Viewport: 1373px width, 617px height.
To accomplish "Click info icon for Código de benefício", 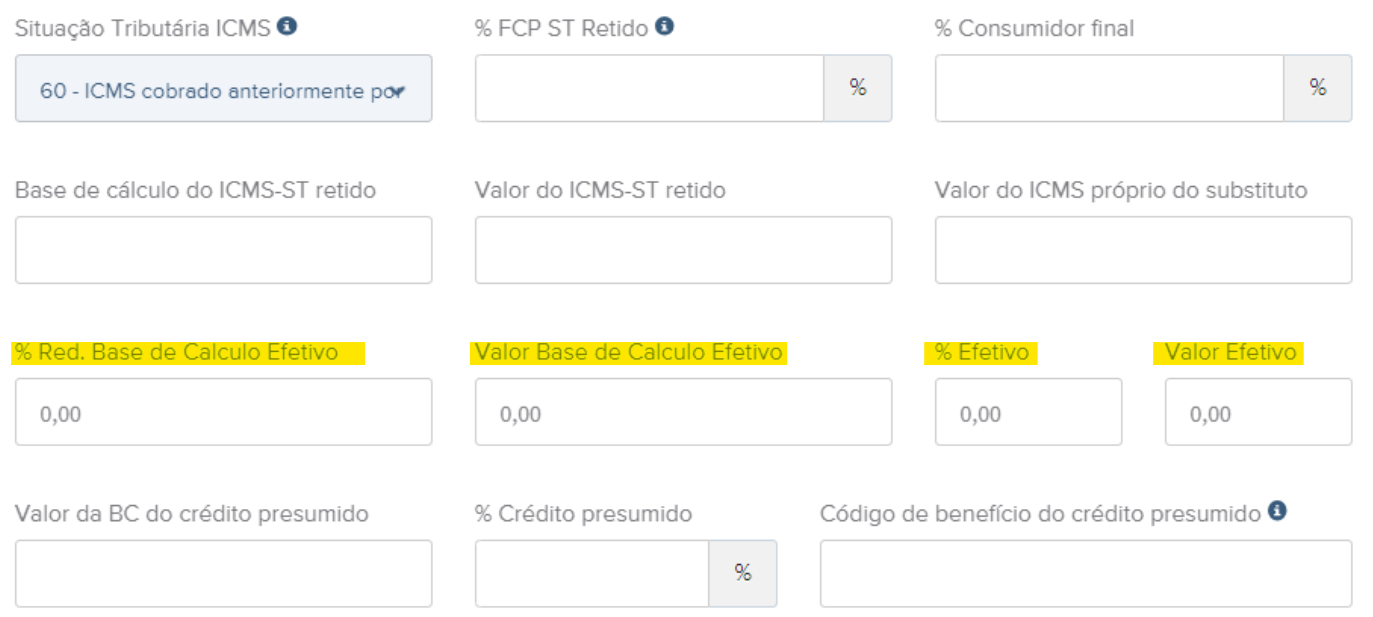I will [1277, 511].
